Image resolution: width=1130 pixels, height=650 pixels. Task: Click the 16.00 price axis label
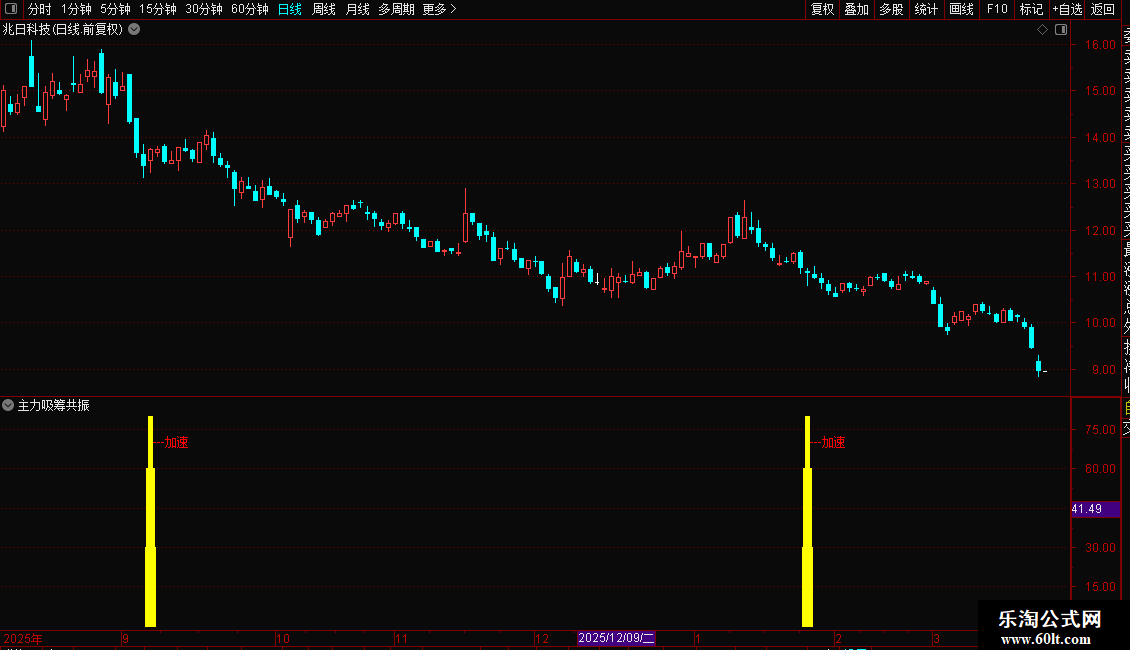tap(1100, 45)
